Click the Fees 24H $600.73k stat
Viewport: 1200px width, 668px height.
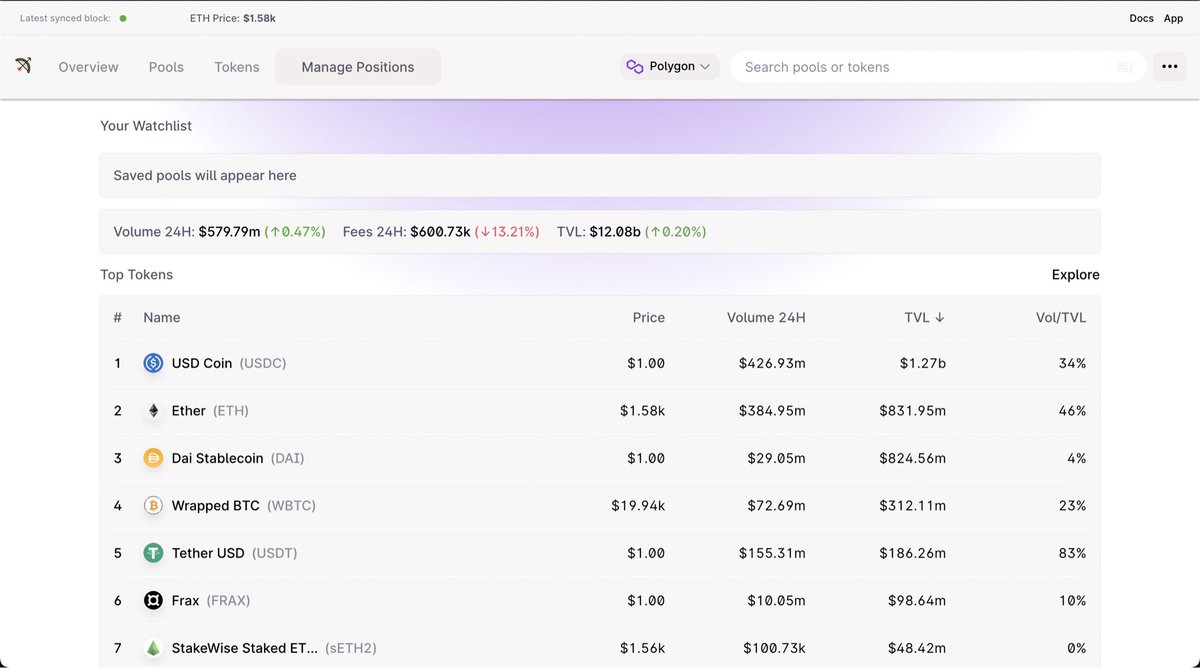(440, 232)
